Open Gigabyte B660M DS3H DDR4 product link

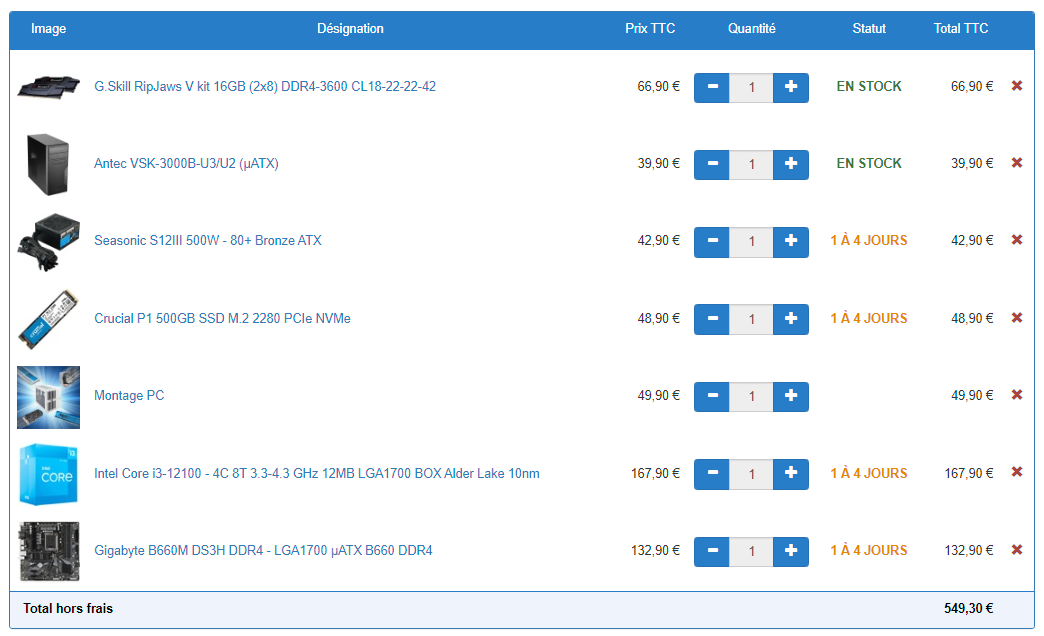[263, 551]
